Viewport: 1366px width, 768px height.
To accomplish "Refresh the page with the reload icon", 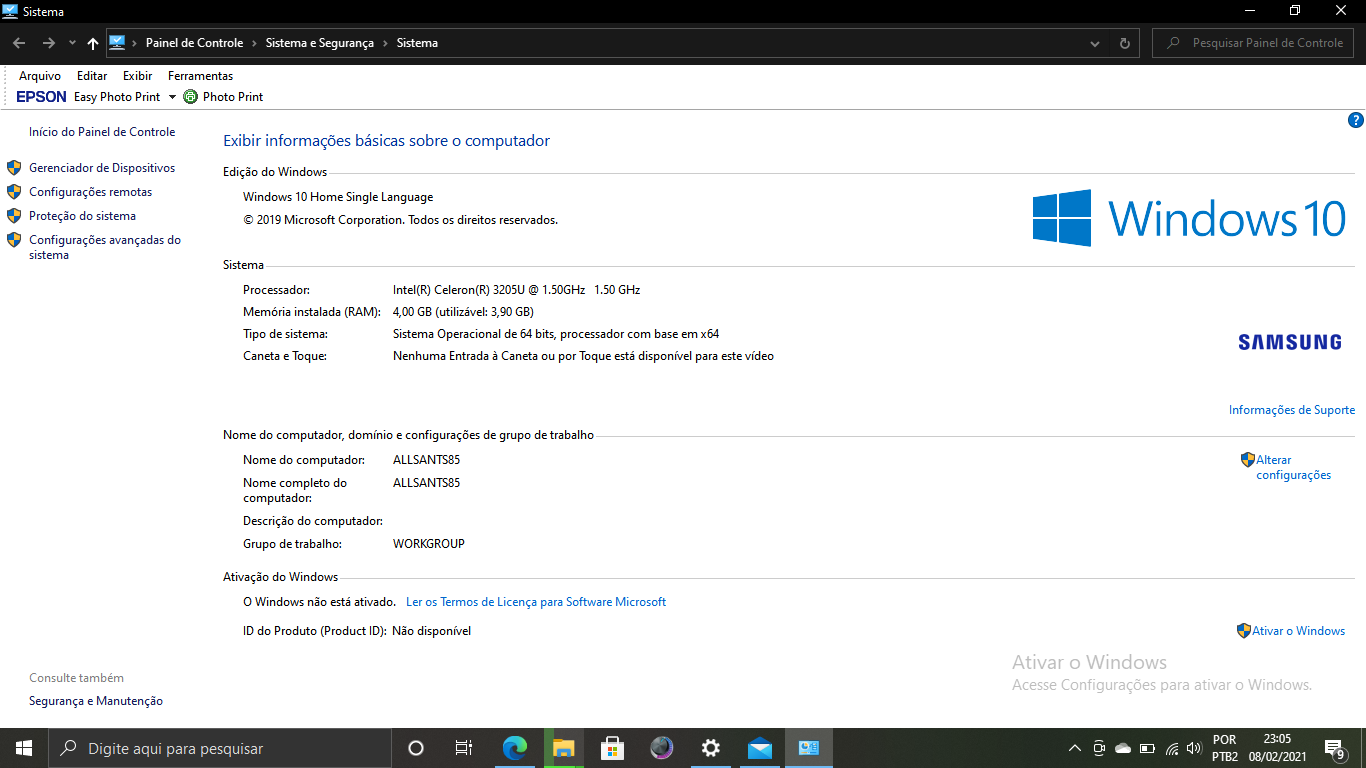I will tap(1125, 44).
